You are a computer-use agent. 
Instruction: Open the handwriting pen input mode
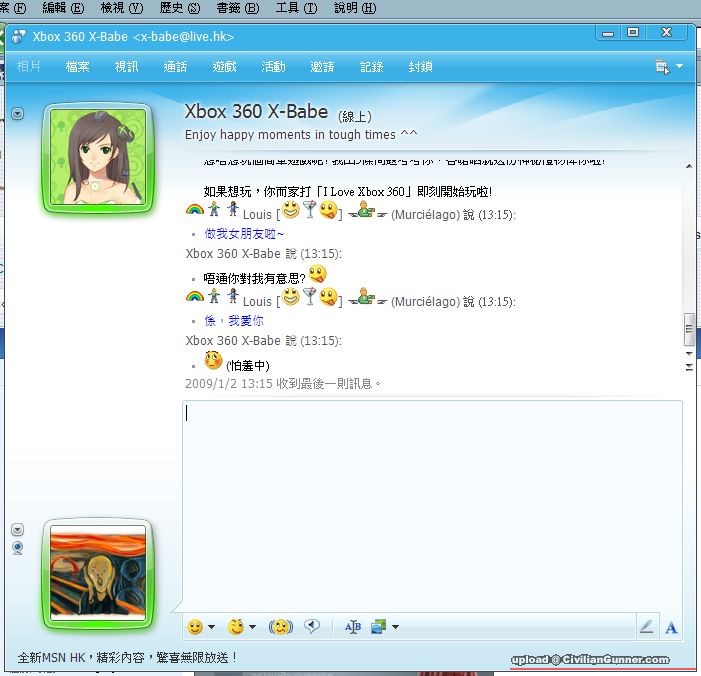pyautogui.click(x=646, y=627)
